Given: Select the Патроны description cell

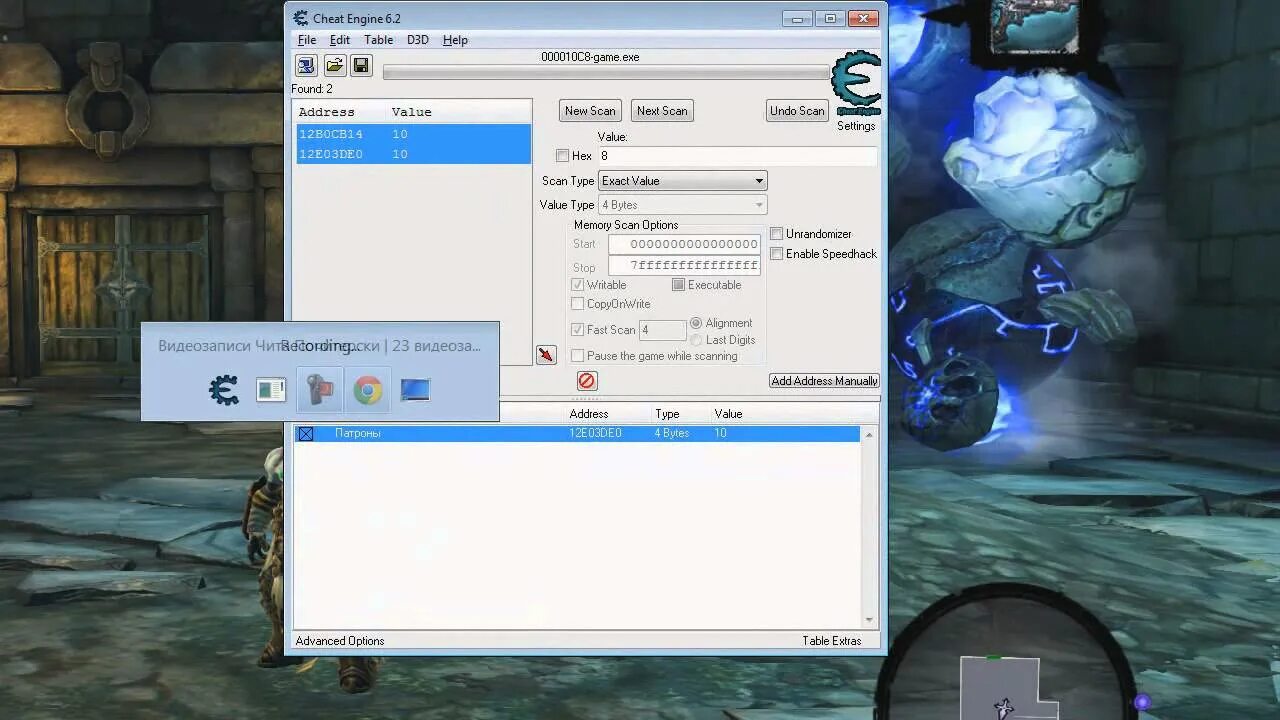Looking at the screenshot, I should [358, 434].
